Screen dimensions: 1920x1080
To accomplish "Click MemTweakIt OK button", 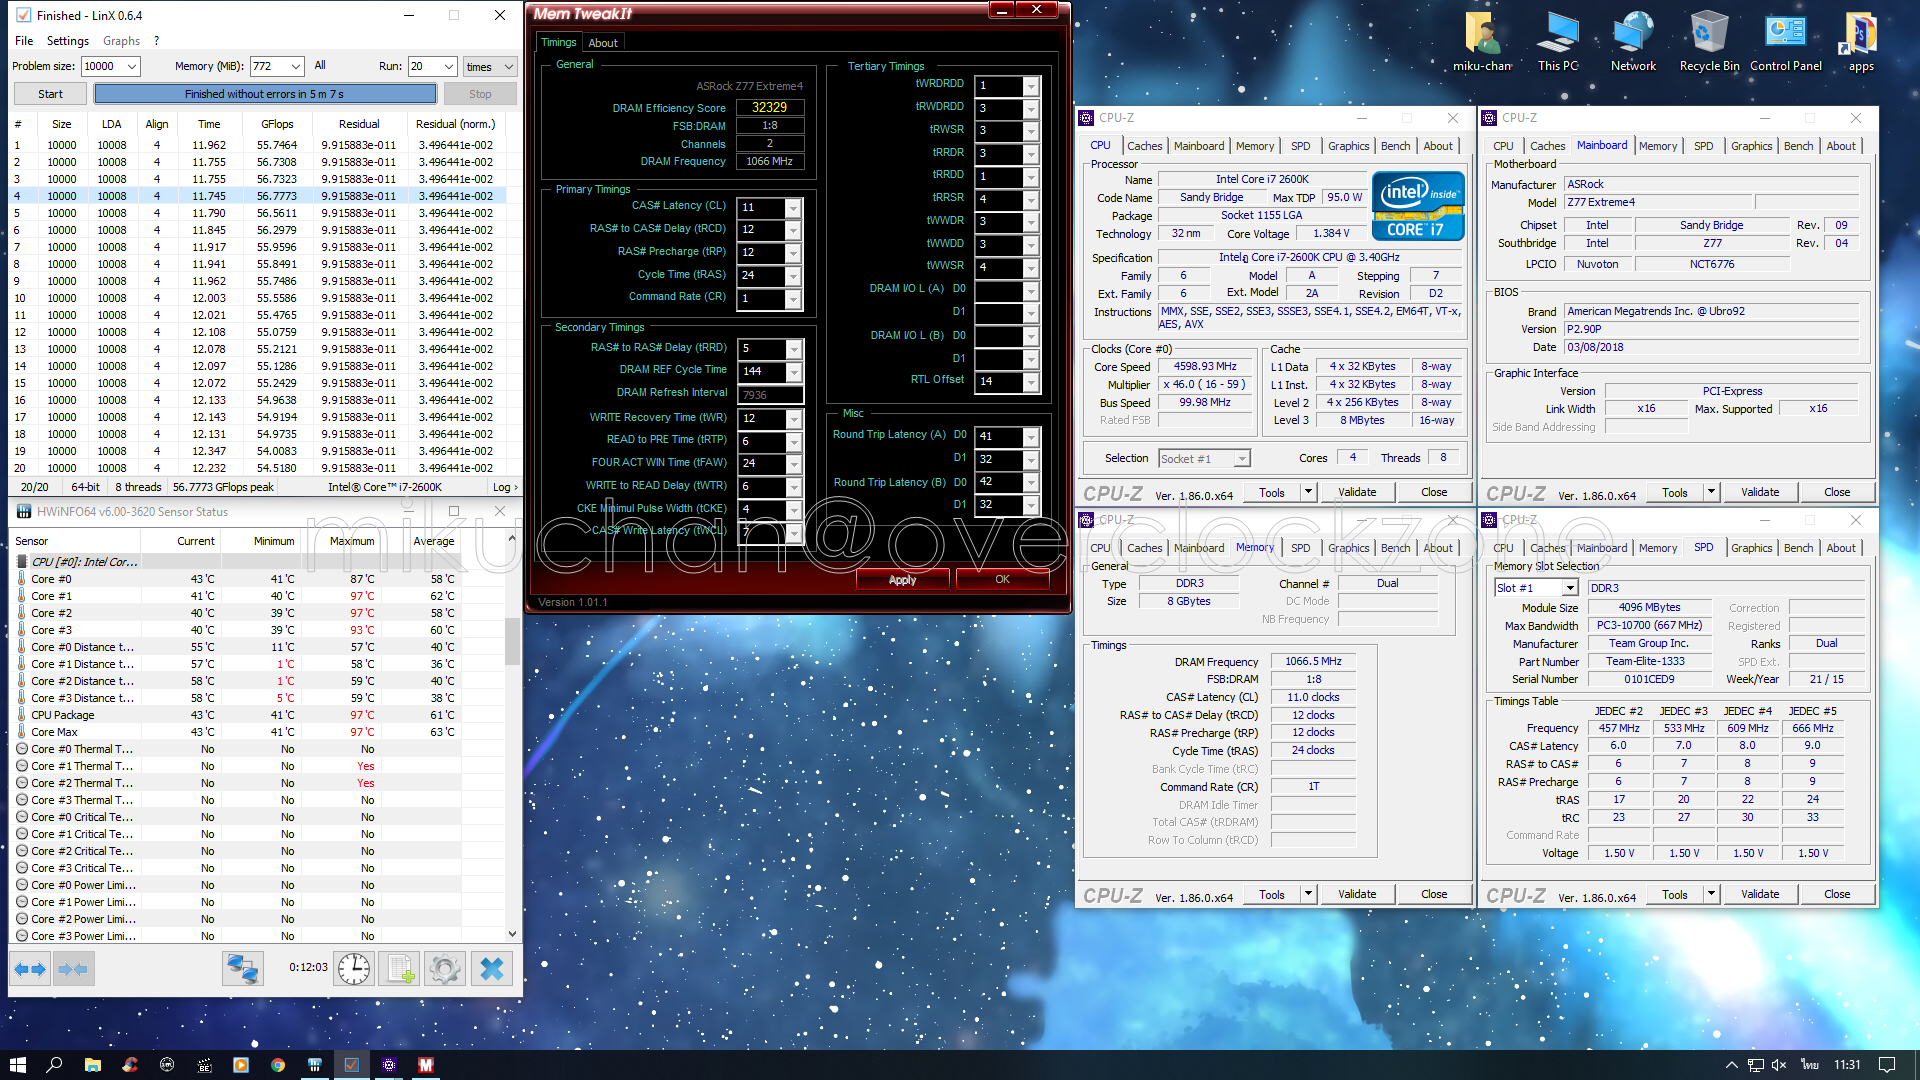I will (x=1002, y=580).
